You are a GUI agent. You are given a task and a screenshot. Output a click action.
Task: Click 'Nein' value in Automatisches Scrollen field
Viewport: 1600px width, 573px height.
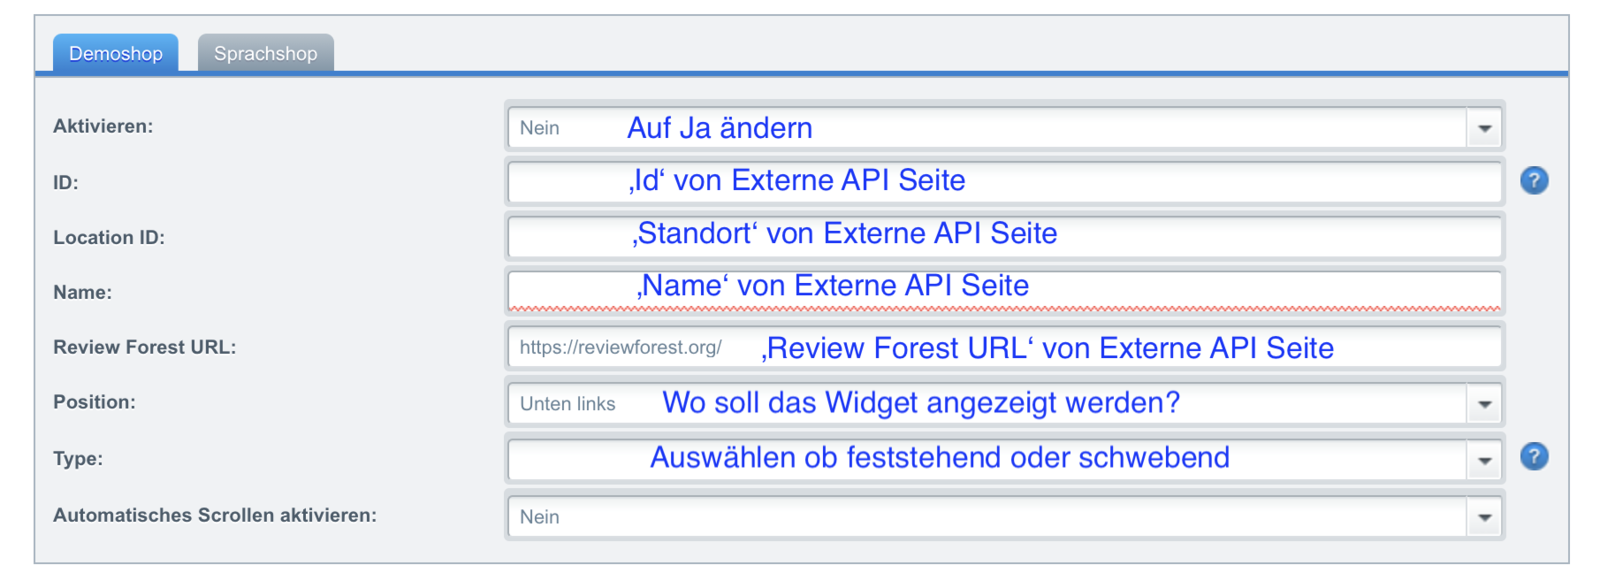click(x=540, y=517)
